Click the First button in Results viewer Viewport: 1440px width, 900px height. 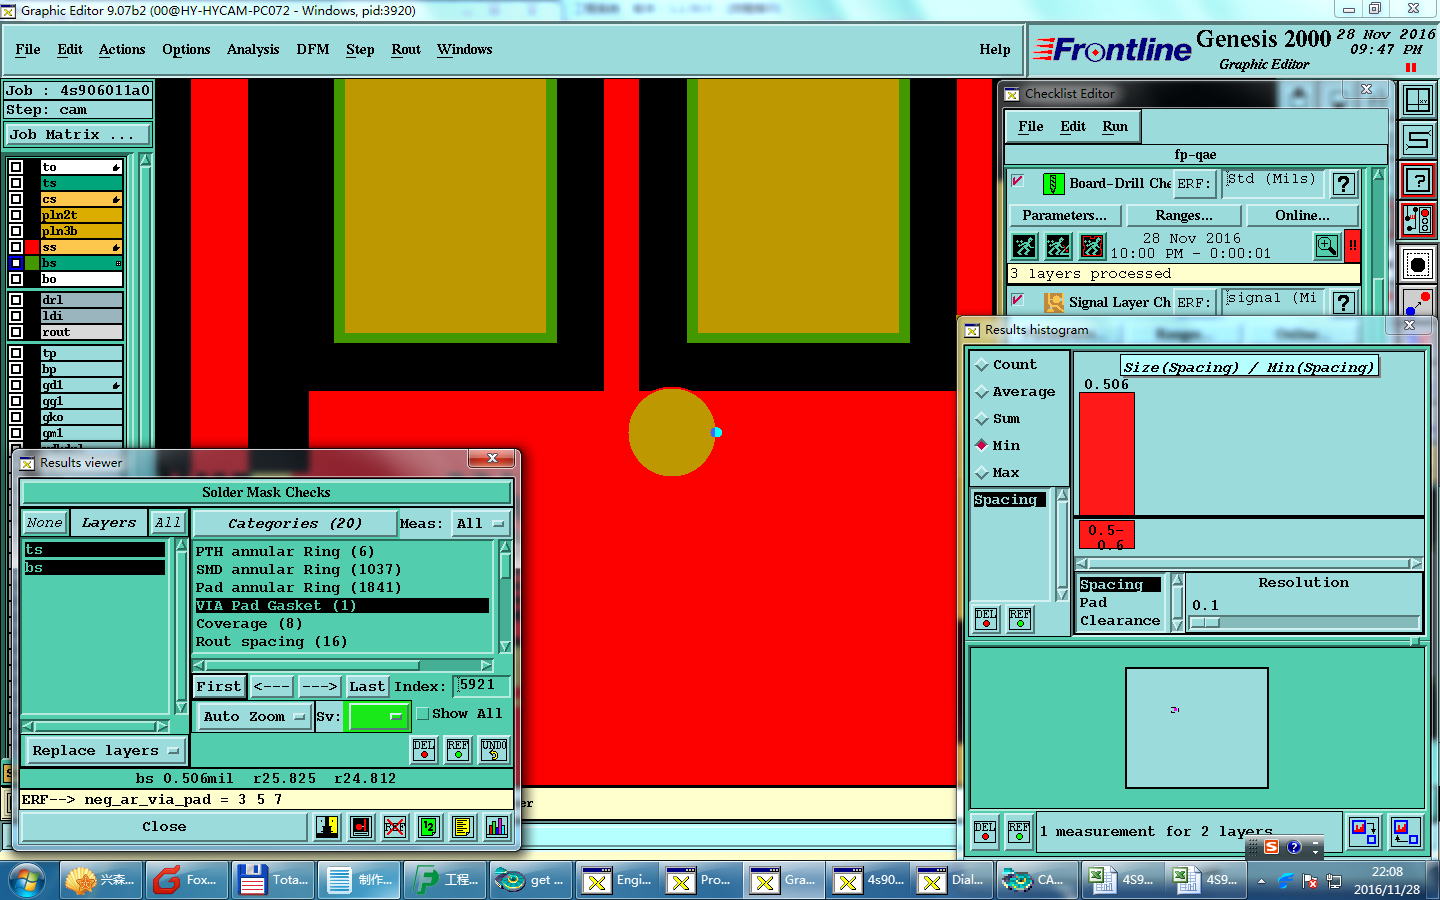click(x=219, y=686)
